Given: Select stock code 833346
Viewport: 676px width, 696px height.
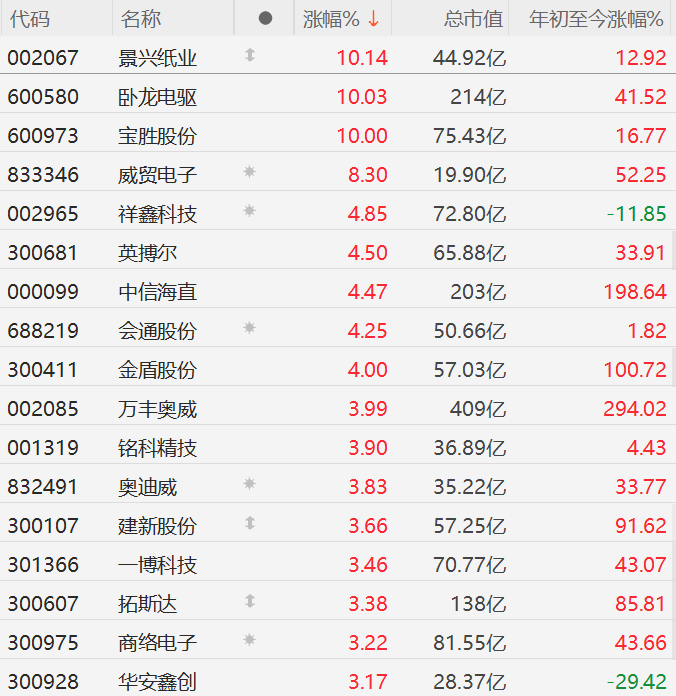Looking at the screenshot, I should (x=43, y=175).
